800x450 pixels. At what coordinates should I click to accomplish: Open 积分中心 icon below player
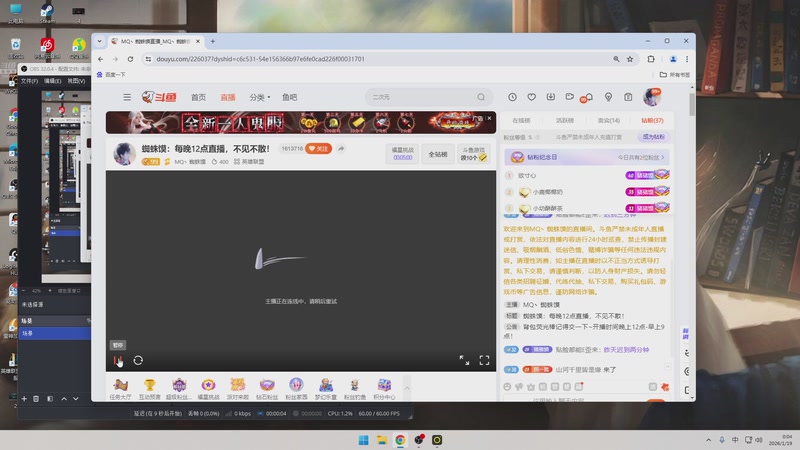pyautogui.click(x=384, y=389)
